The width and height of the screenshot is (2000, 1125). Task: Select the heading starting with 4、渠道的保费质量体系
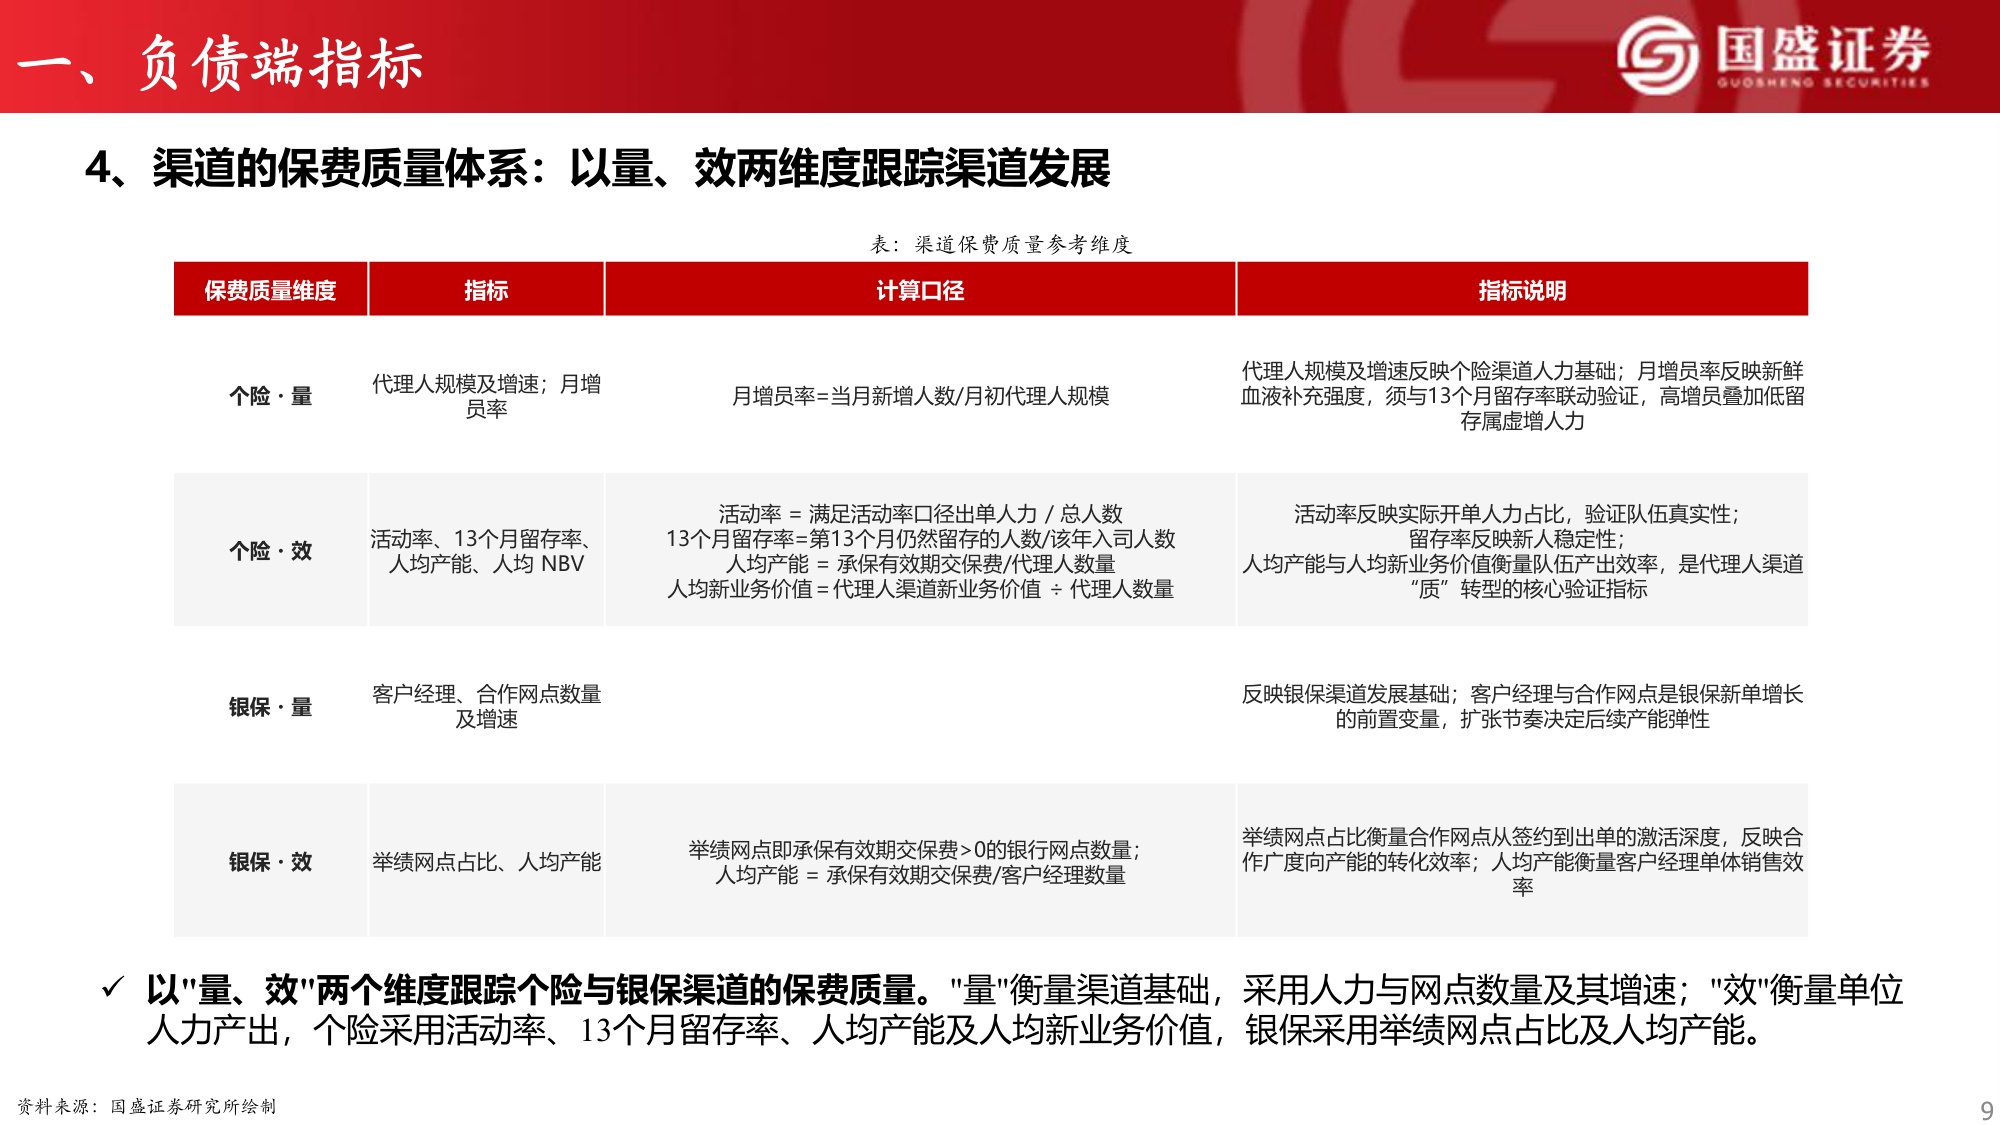[x=597, y=168]
